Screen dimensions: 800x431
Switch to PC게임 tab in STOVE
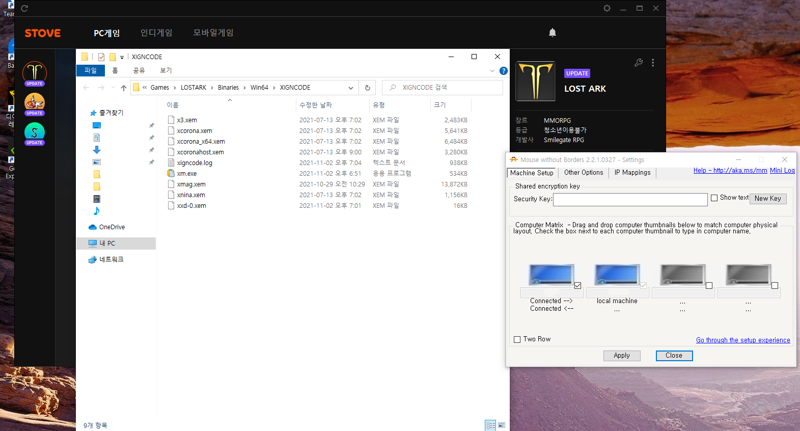click(107, 33)
